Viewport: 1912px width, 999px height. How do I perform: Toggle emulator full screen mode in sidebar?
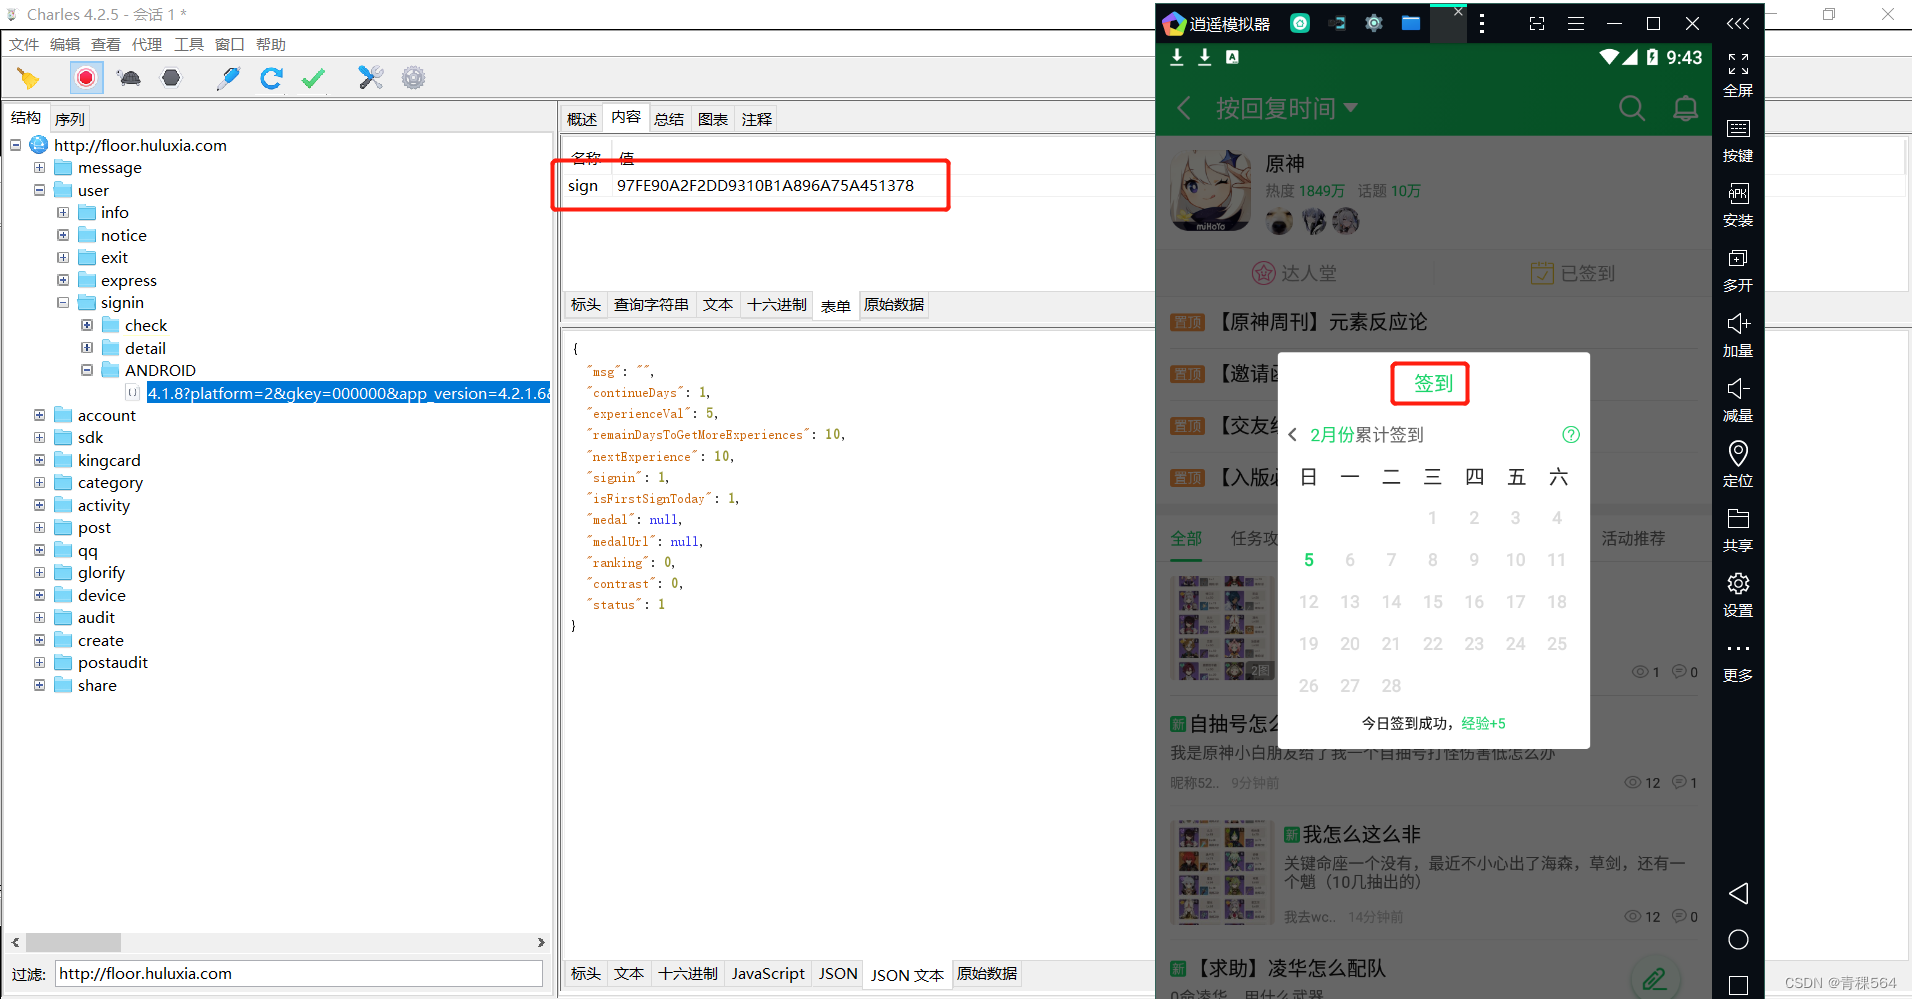click(x=1738, y=76)
